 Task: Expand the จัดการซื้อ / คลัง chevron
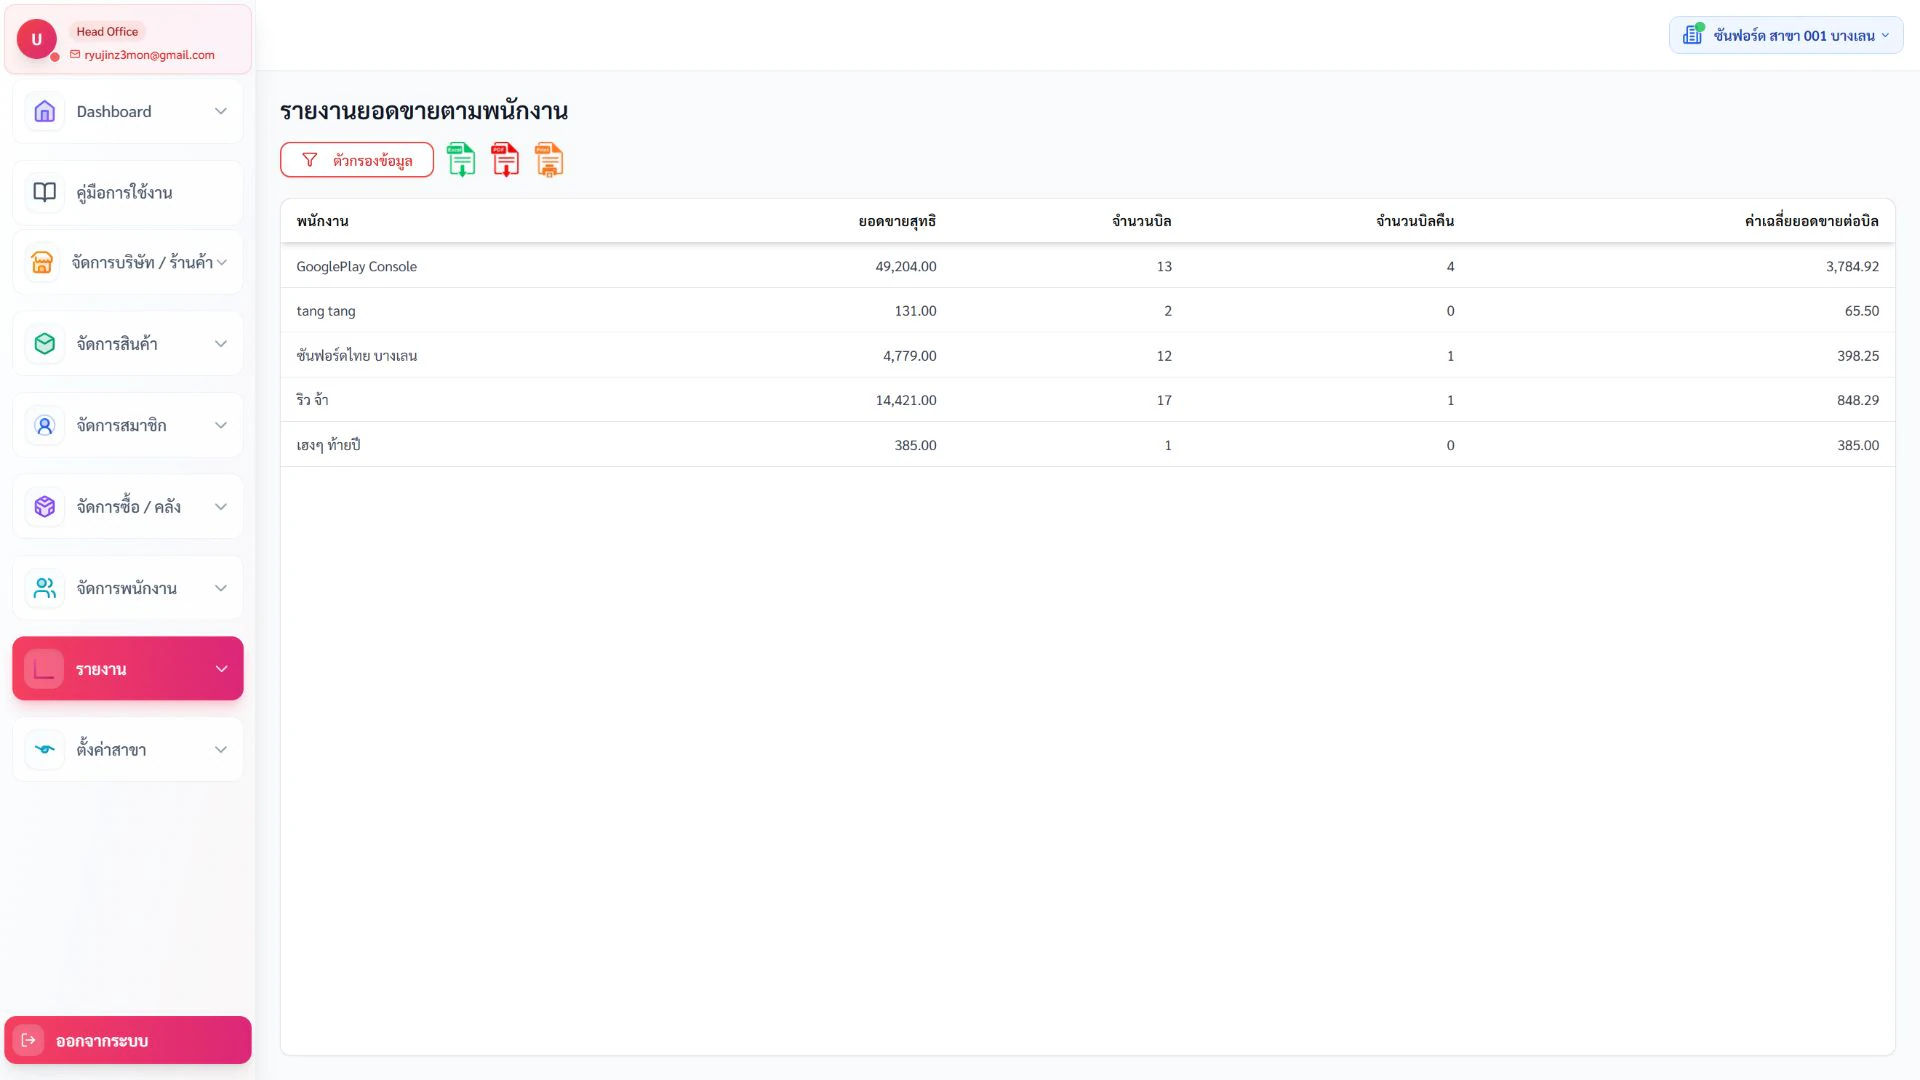(221, 507)
